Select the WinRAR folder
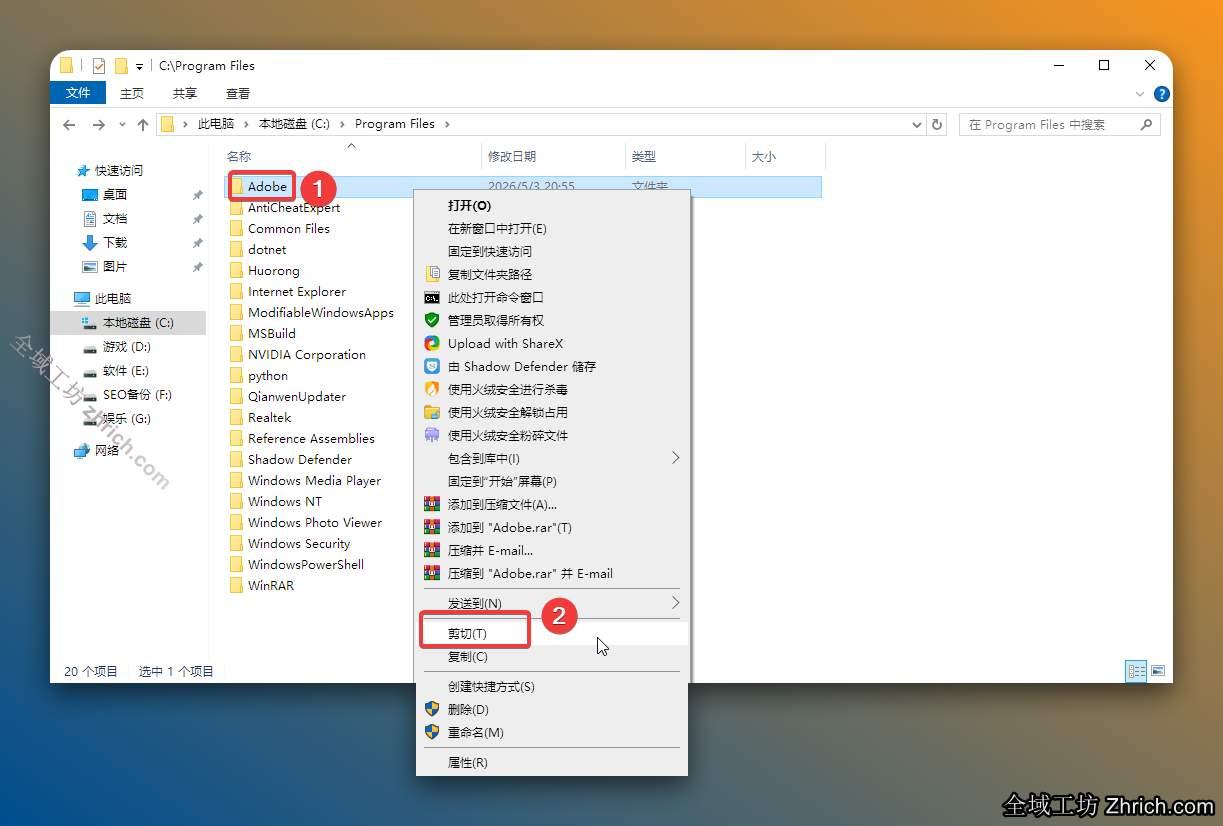Screen dimensions: 1223x826 [271, 586]
